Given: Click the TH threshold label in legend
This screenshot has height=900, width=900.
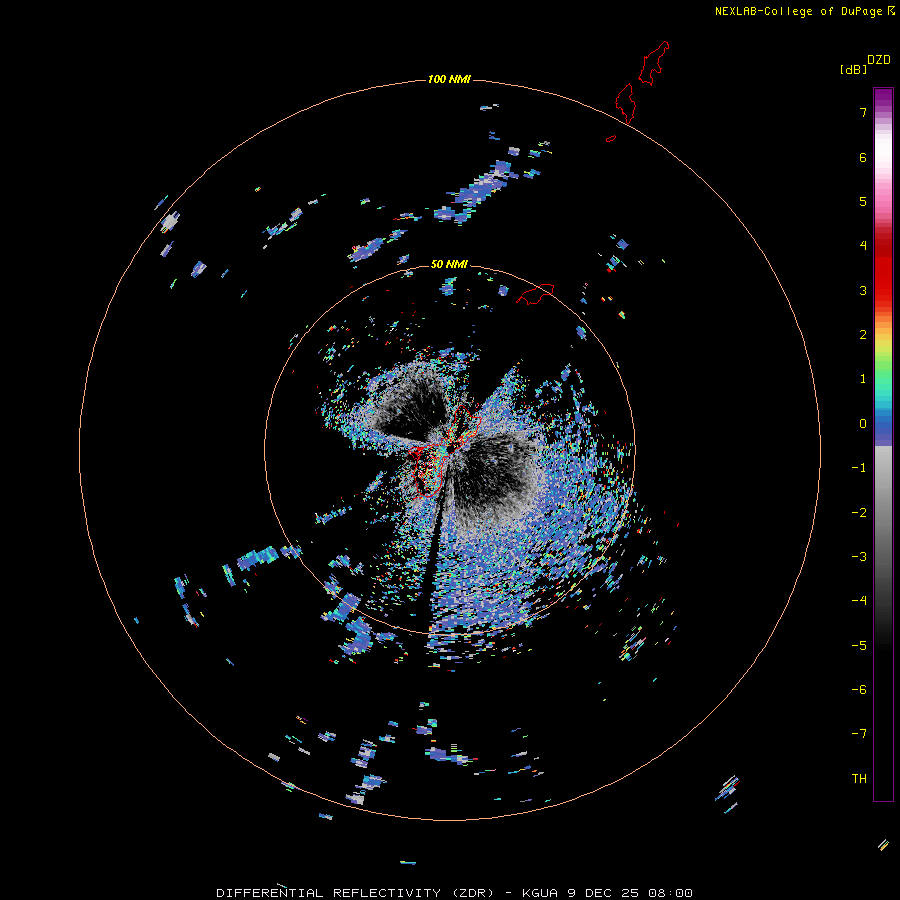Looking at the screenshot, I should 859,779.
